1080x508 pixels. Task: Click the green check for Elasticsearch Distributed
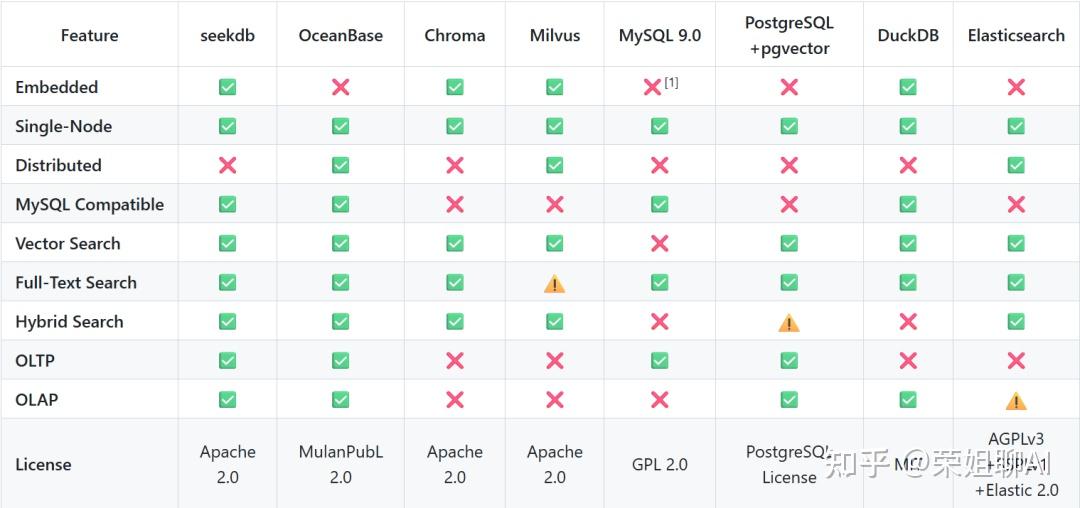point(1016,165)
